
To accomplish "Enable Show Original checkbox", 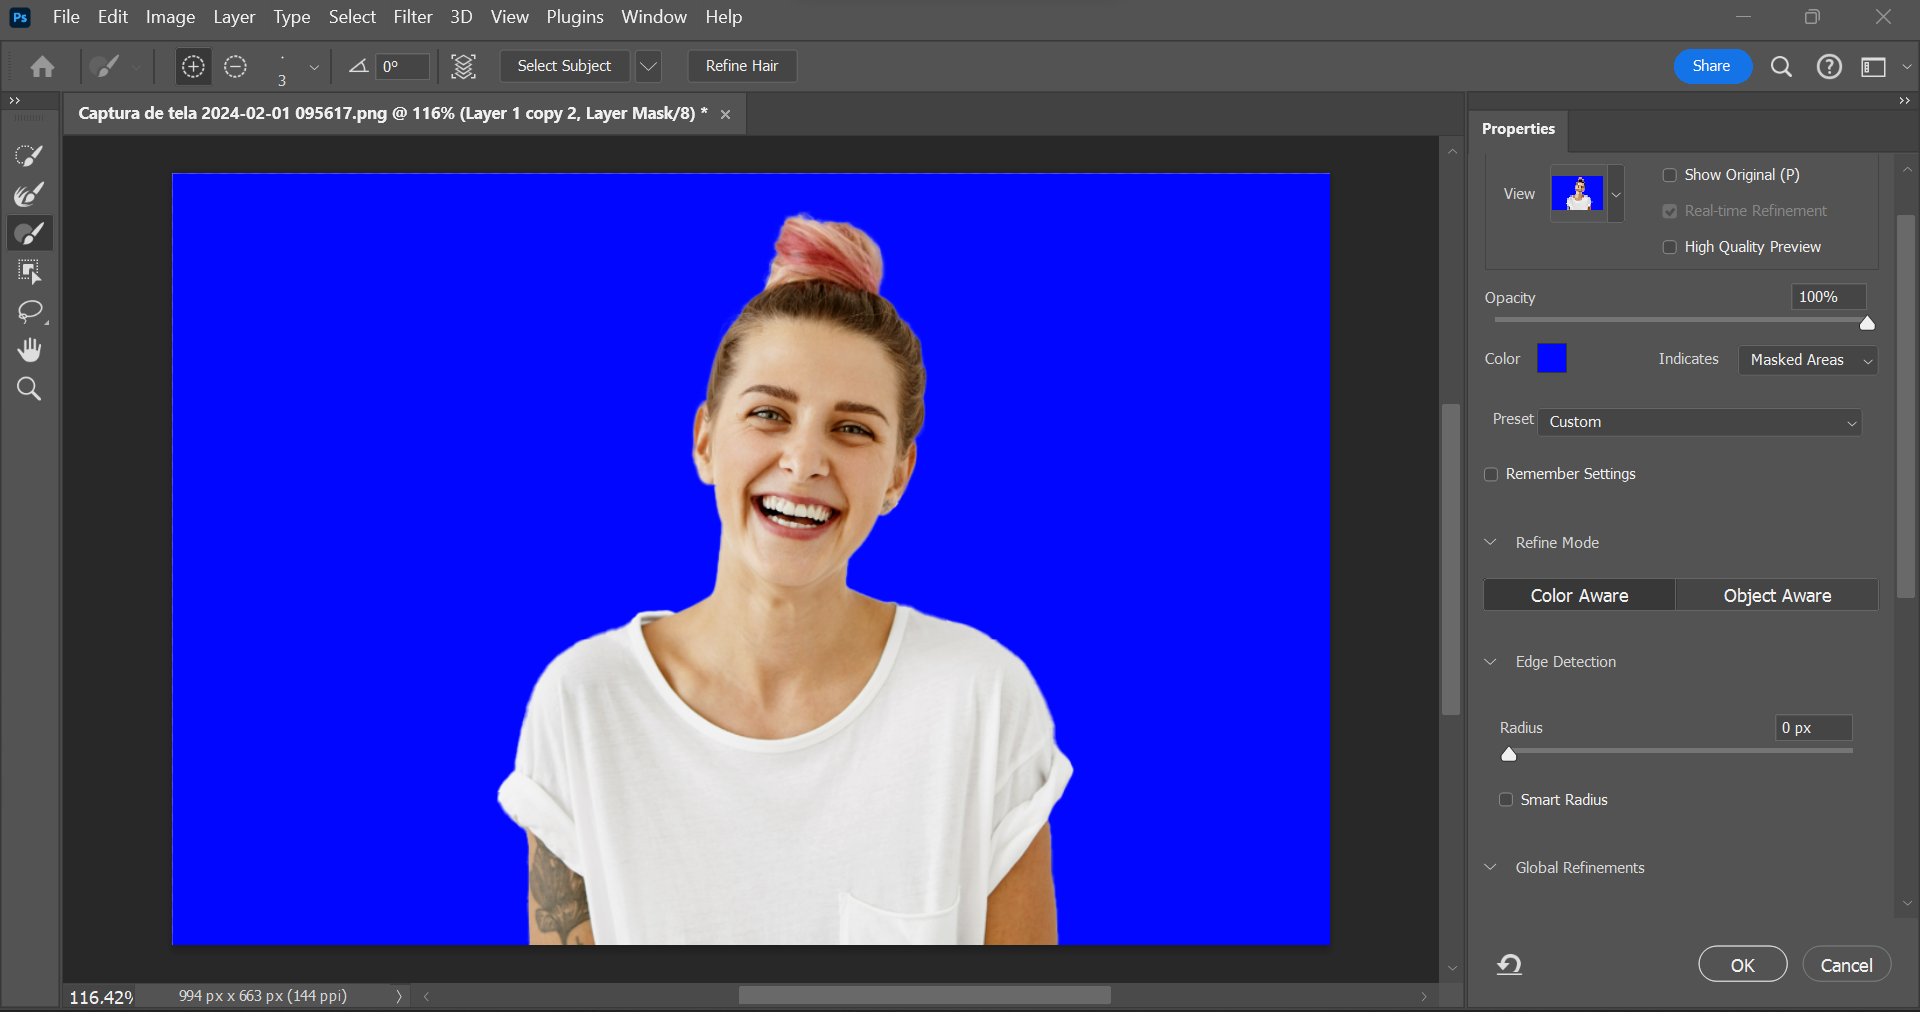I will pyautogui.click(x=1669, y=175).
